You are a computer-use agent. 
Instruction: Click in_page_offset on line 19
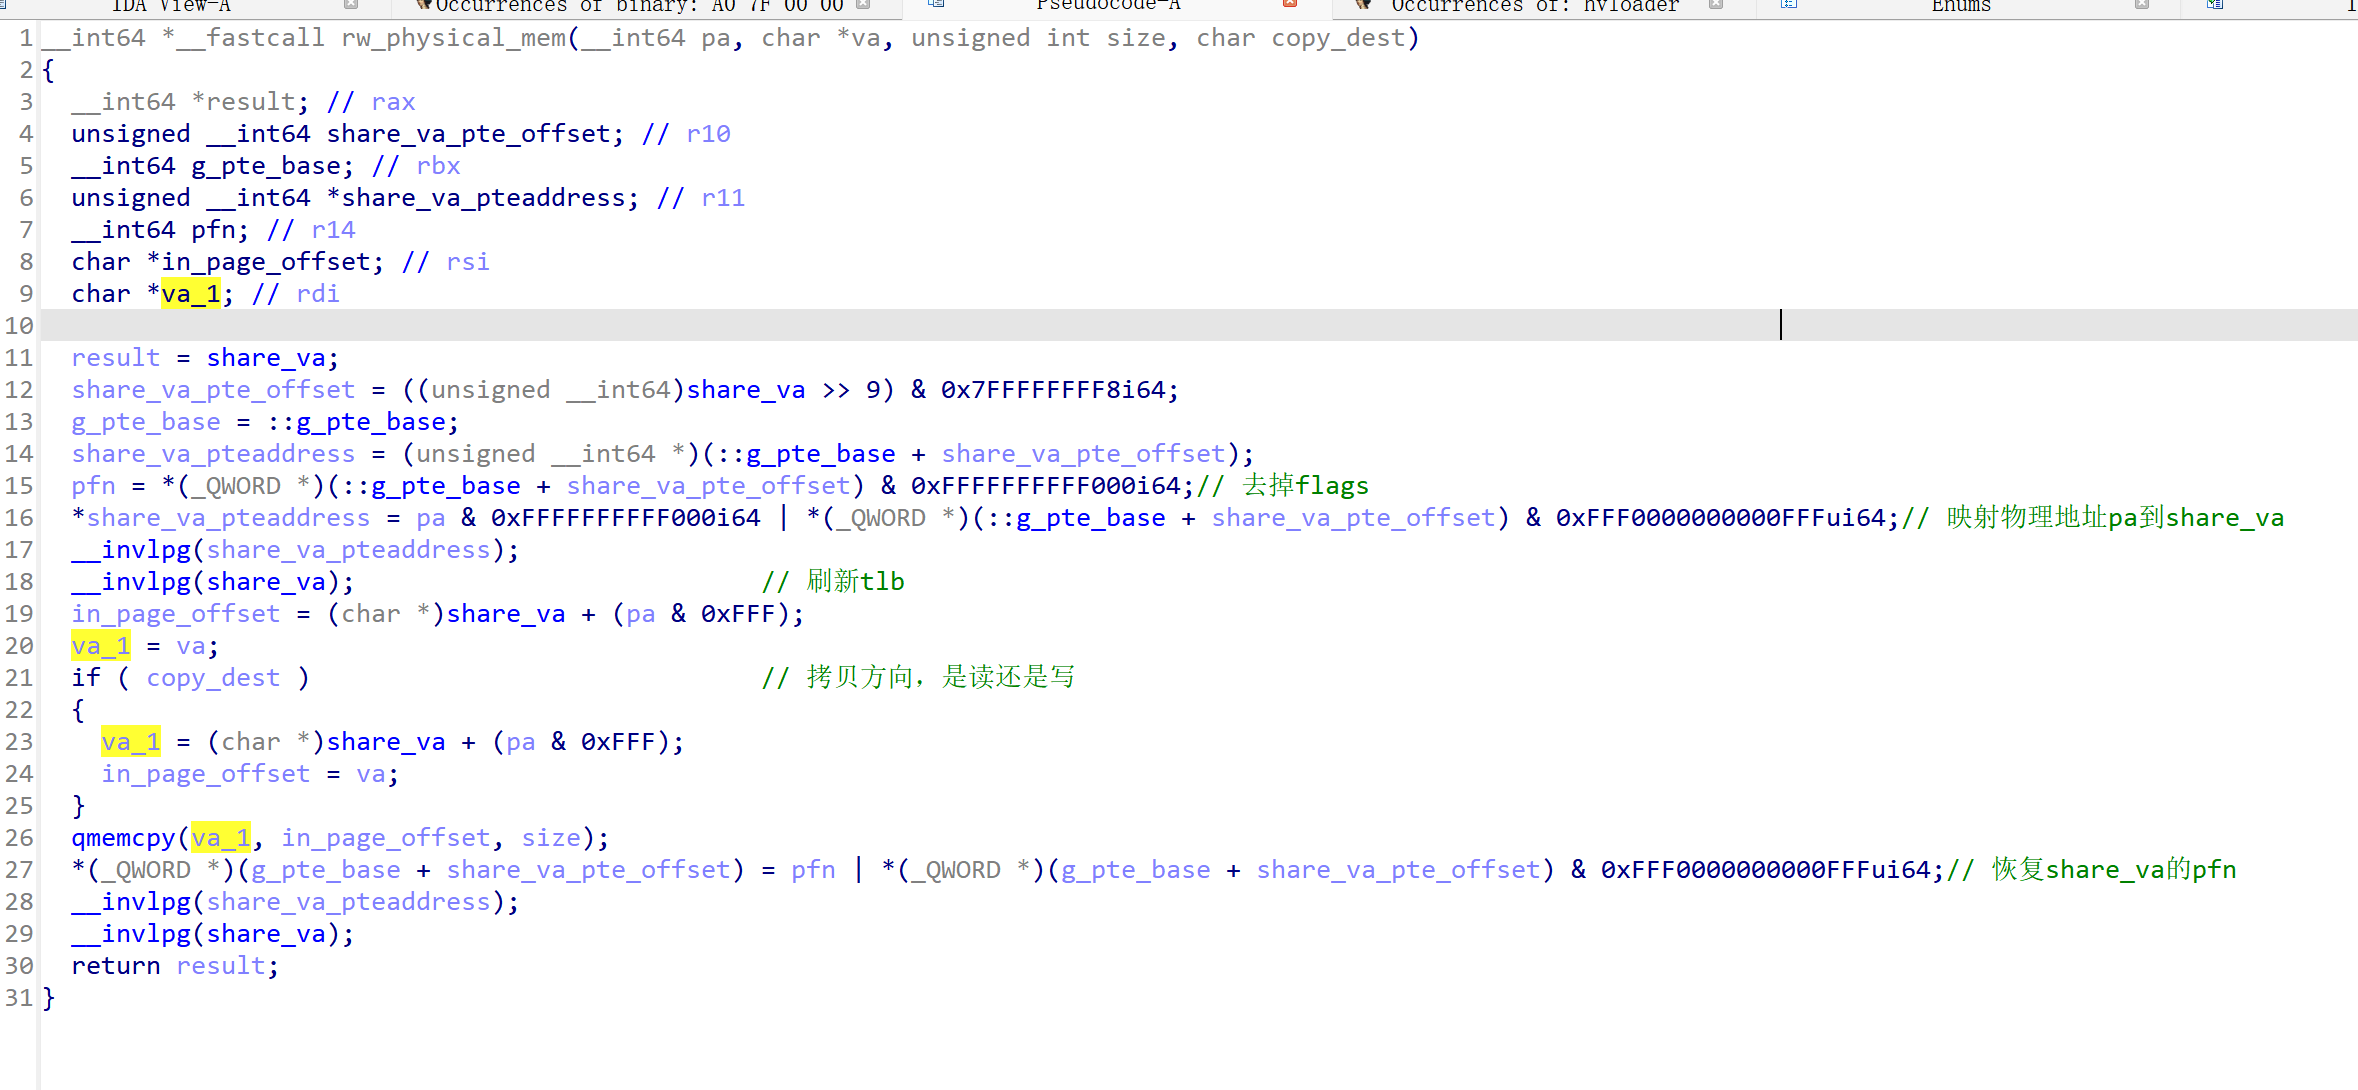176,614
